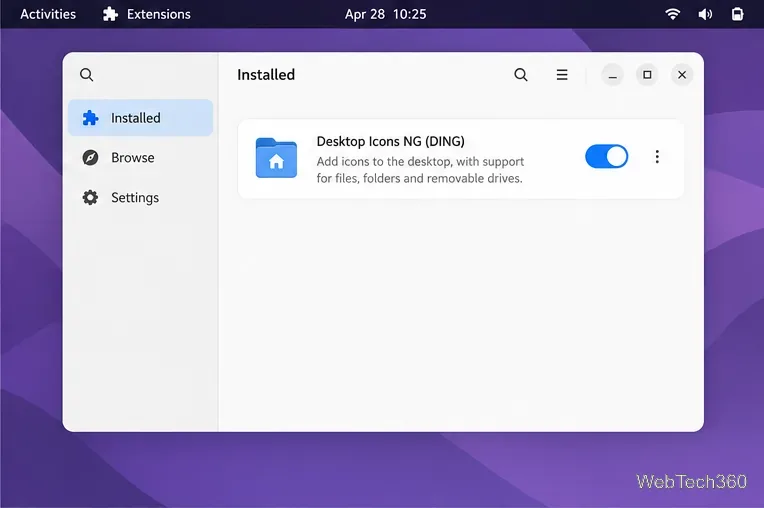
Task: Click the Desktop Icons NG (DING) title
Action: point(390,141)
